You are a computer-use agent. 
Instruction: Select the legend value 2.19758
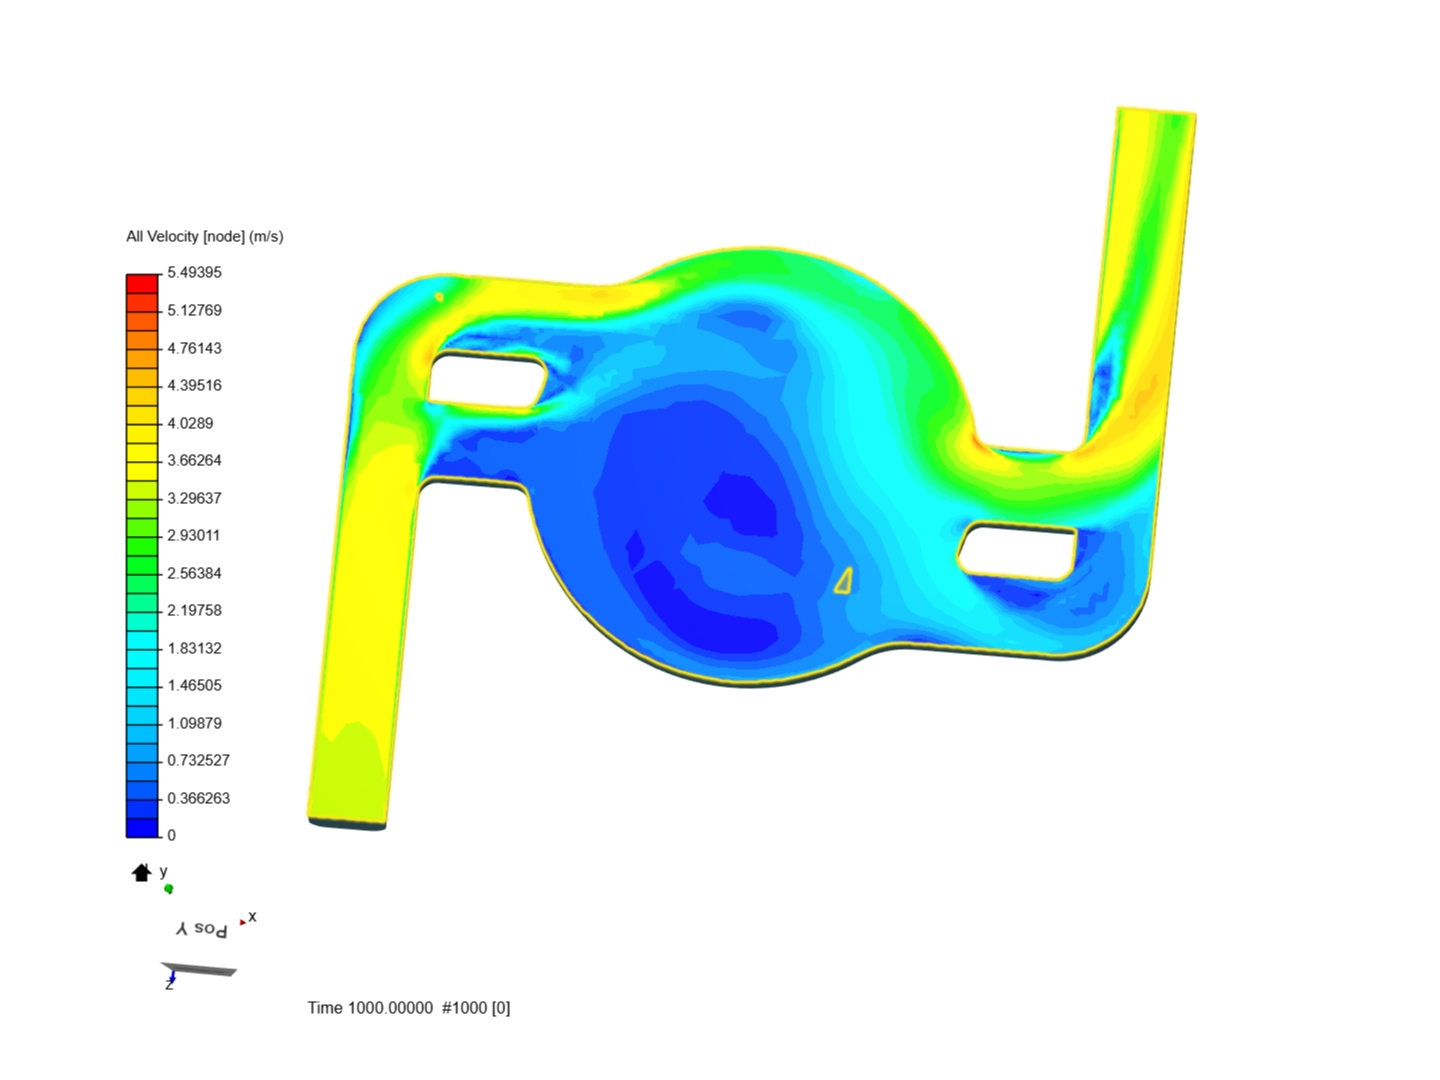pyautogui.click(x=194, y=610)
